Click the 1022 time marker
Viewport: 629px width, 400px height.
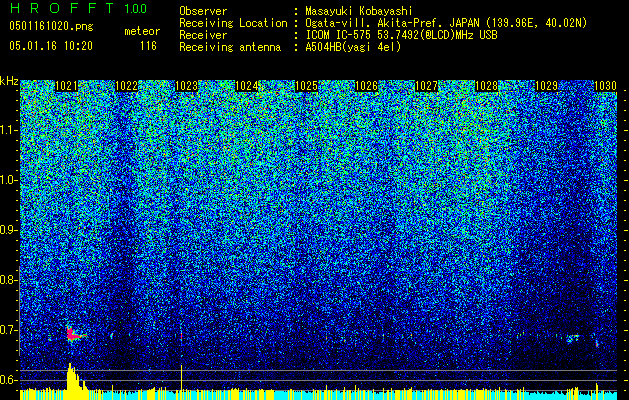click(x=126, y=86)
